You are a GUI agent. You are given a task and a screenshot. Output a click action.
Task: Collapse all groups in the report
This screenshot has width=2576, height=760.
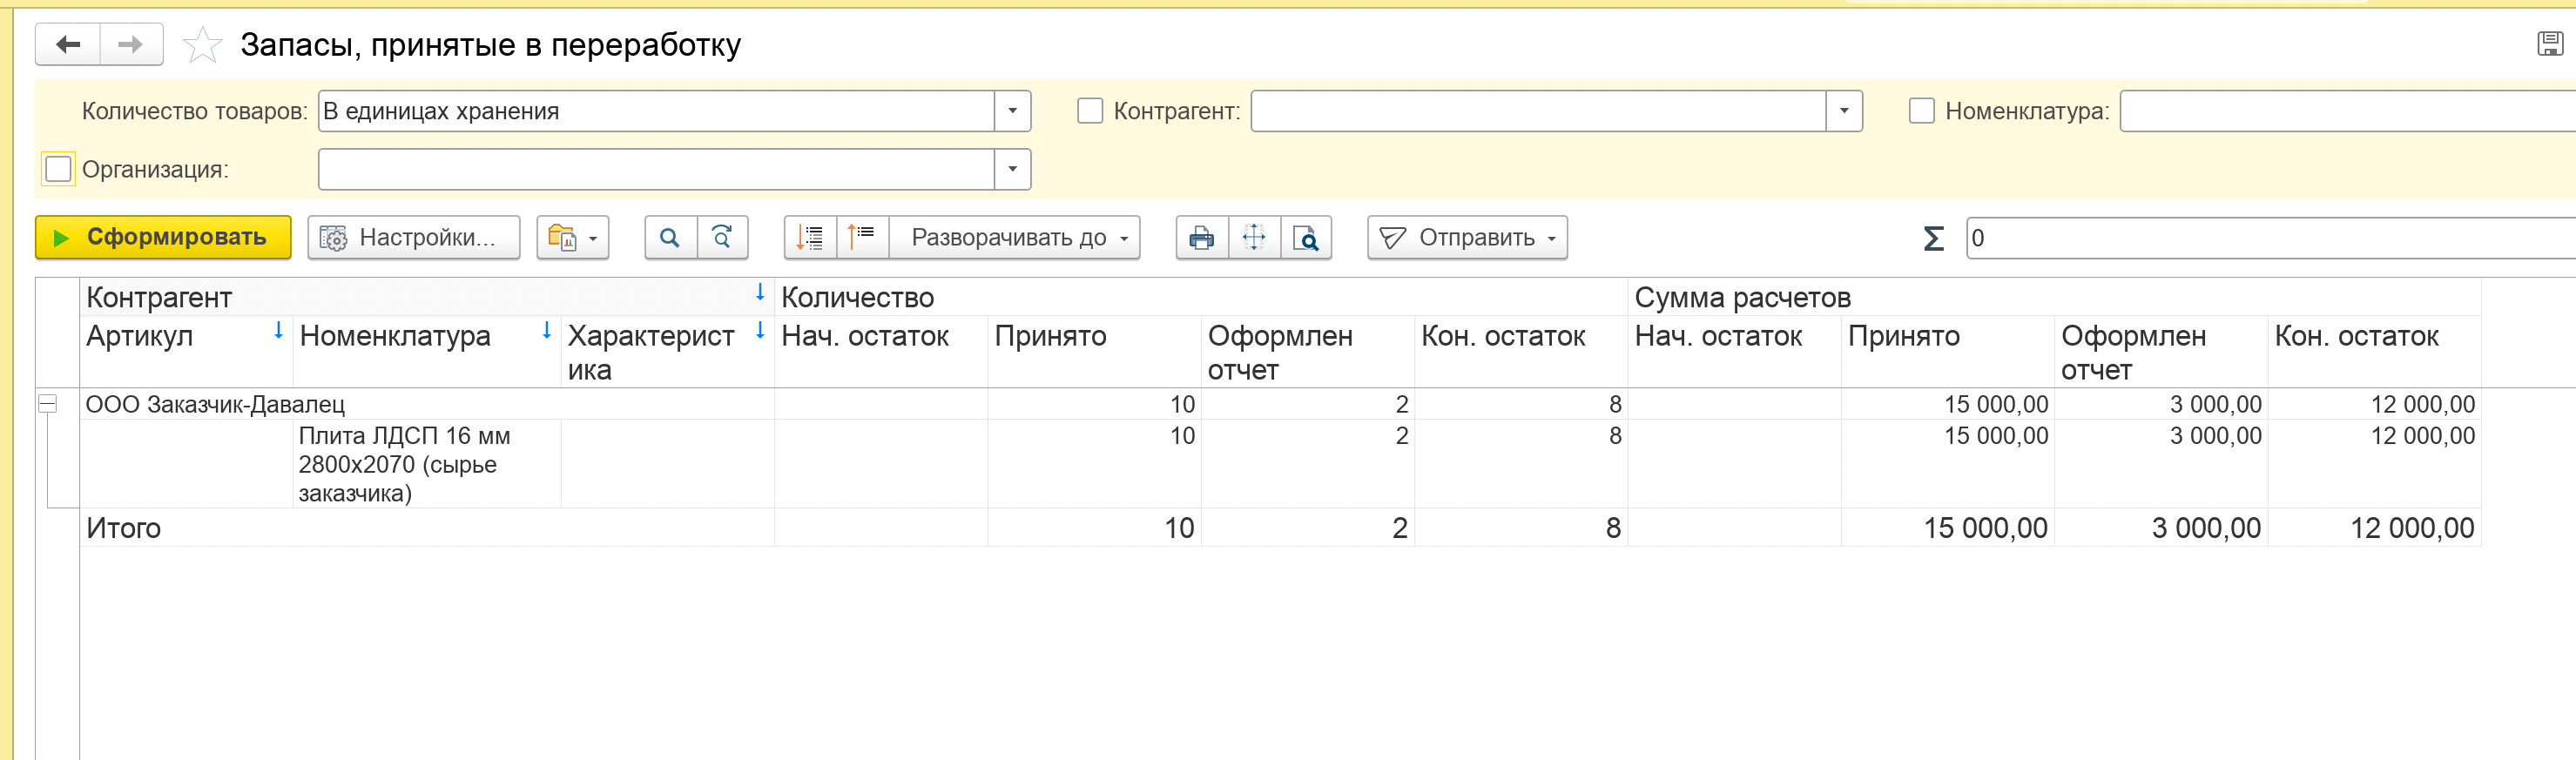862,238
